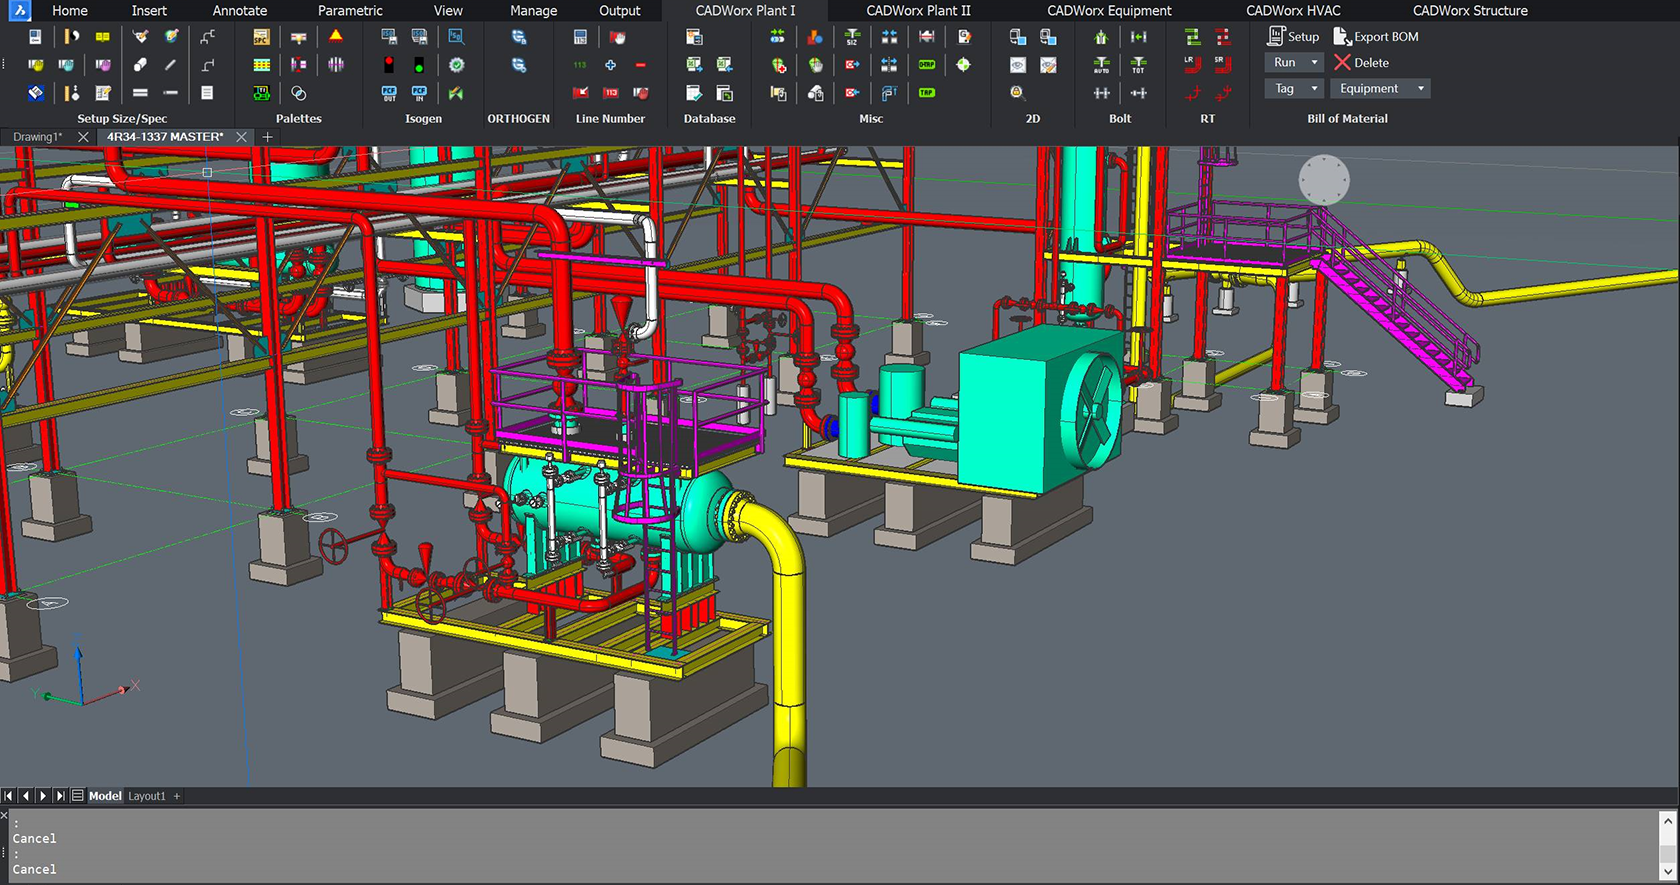Viewport: 1680px width, 885px height.
Task: Jump to first layout tab arrow
Action: 8,796
